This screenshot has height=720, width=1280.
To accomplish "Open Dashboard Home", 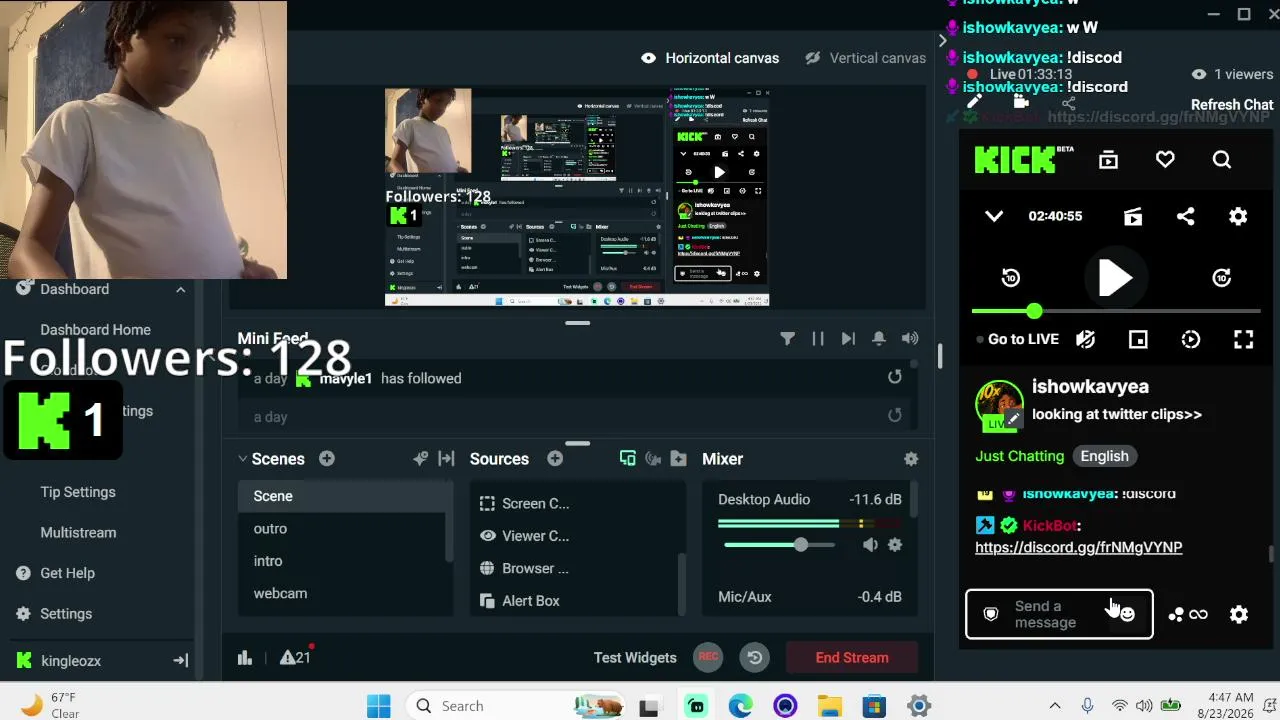I will point(96,330).
